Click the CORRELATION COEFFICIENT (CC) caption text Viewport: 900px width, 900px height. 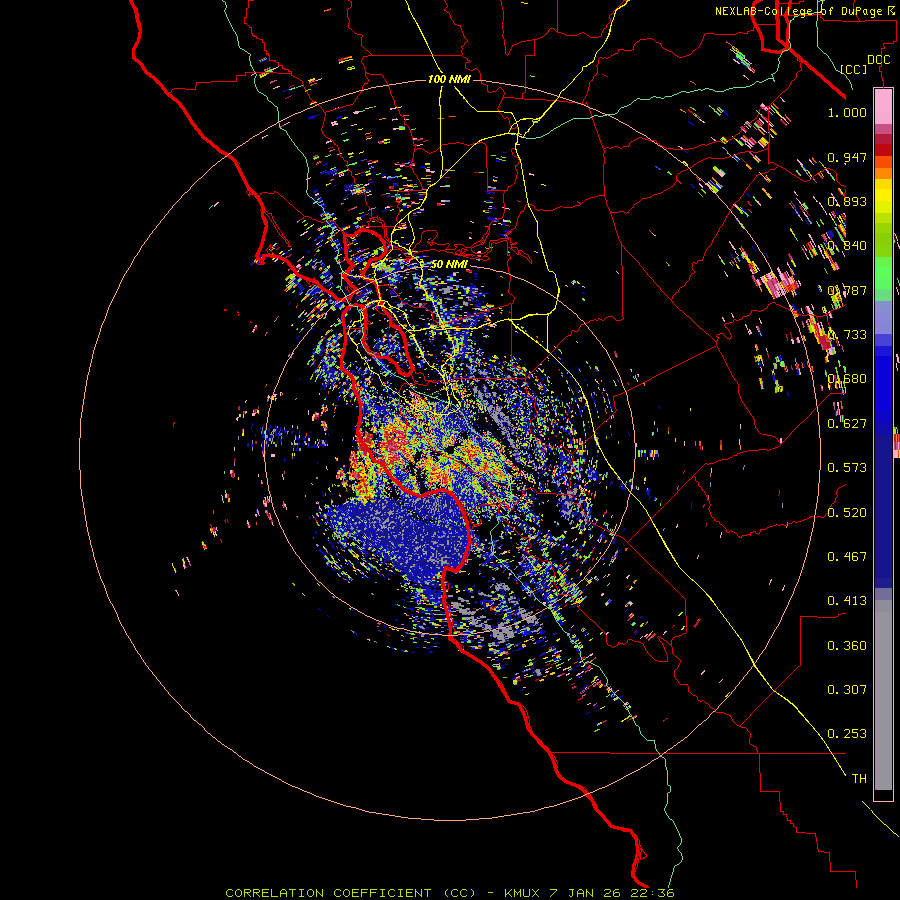point(351,893)
